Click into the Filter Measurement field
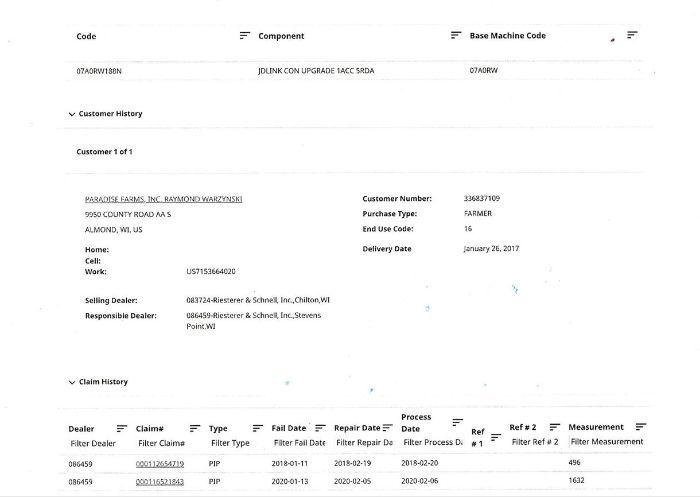700x497 pixels. click(x=607, y=442)
